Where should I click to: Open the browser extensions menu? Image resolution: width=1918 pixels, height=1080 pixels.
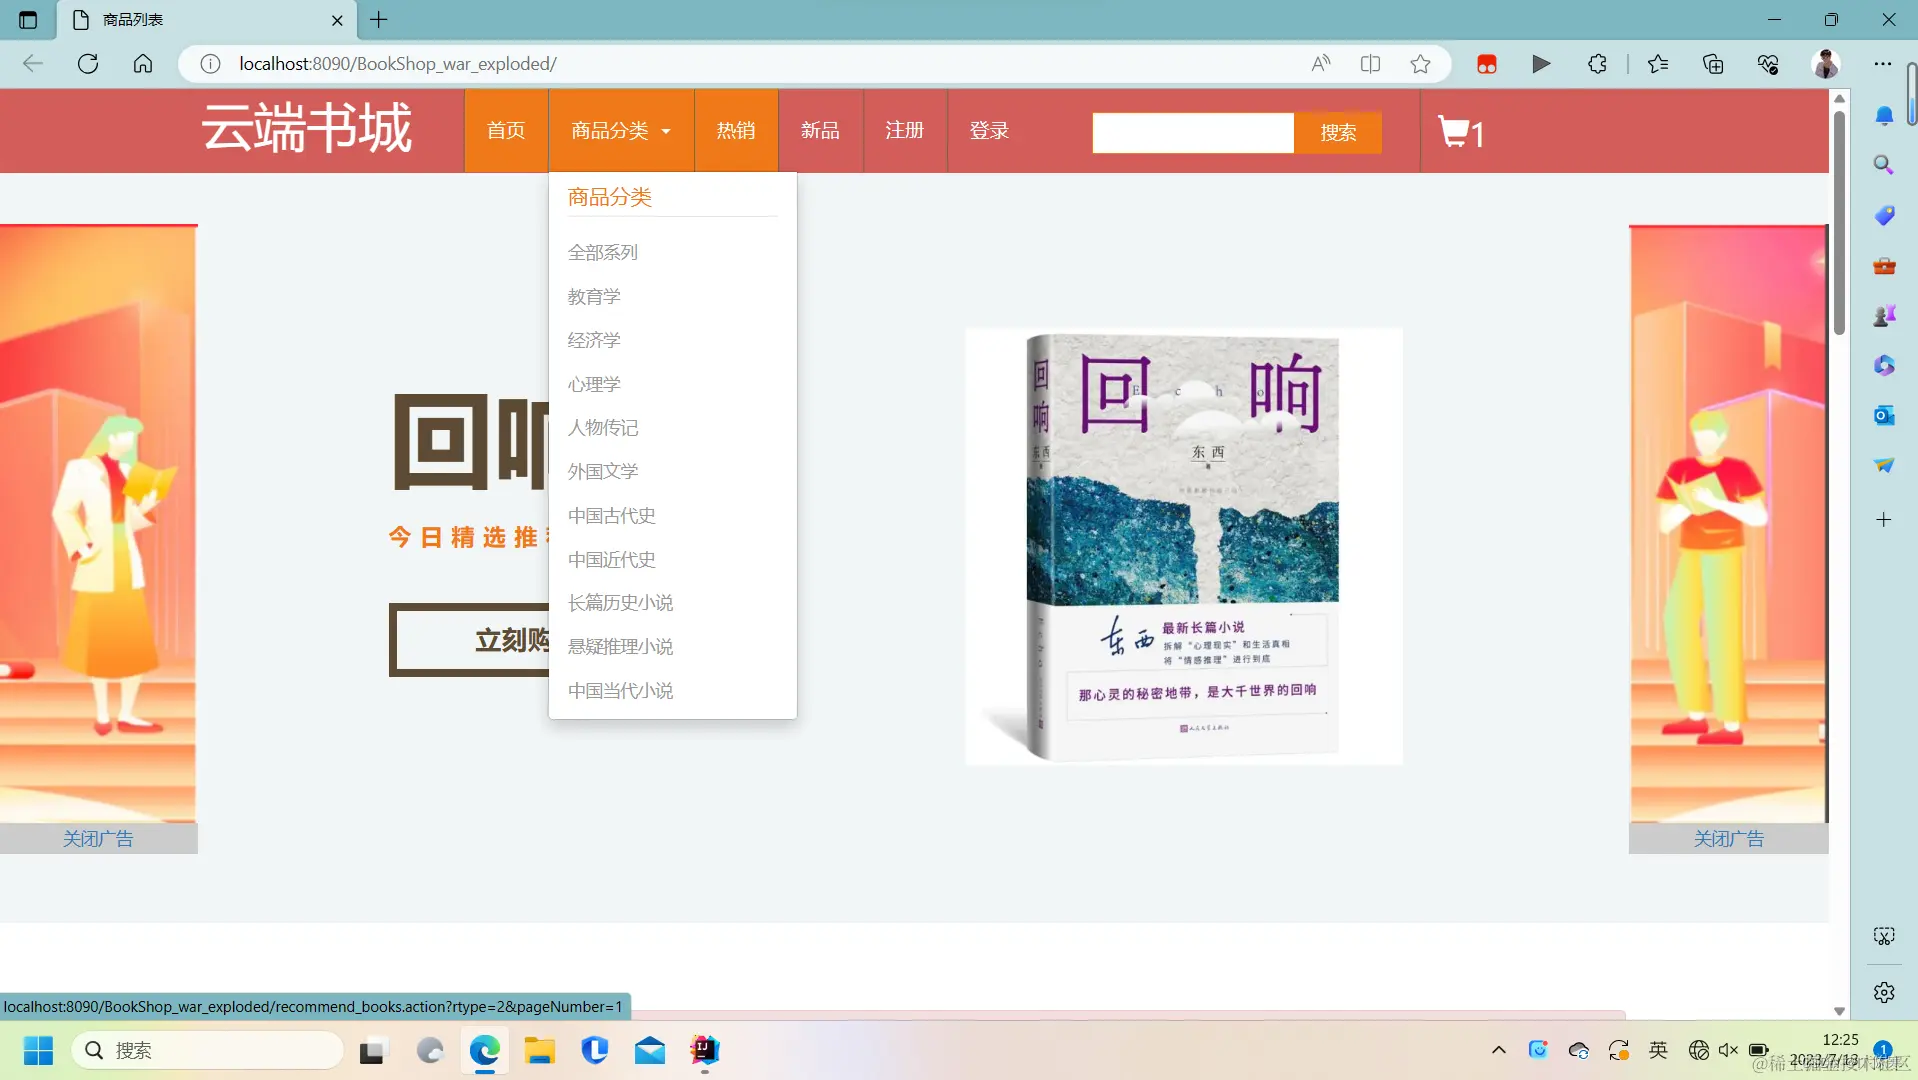pos(1597,64)
